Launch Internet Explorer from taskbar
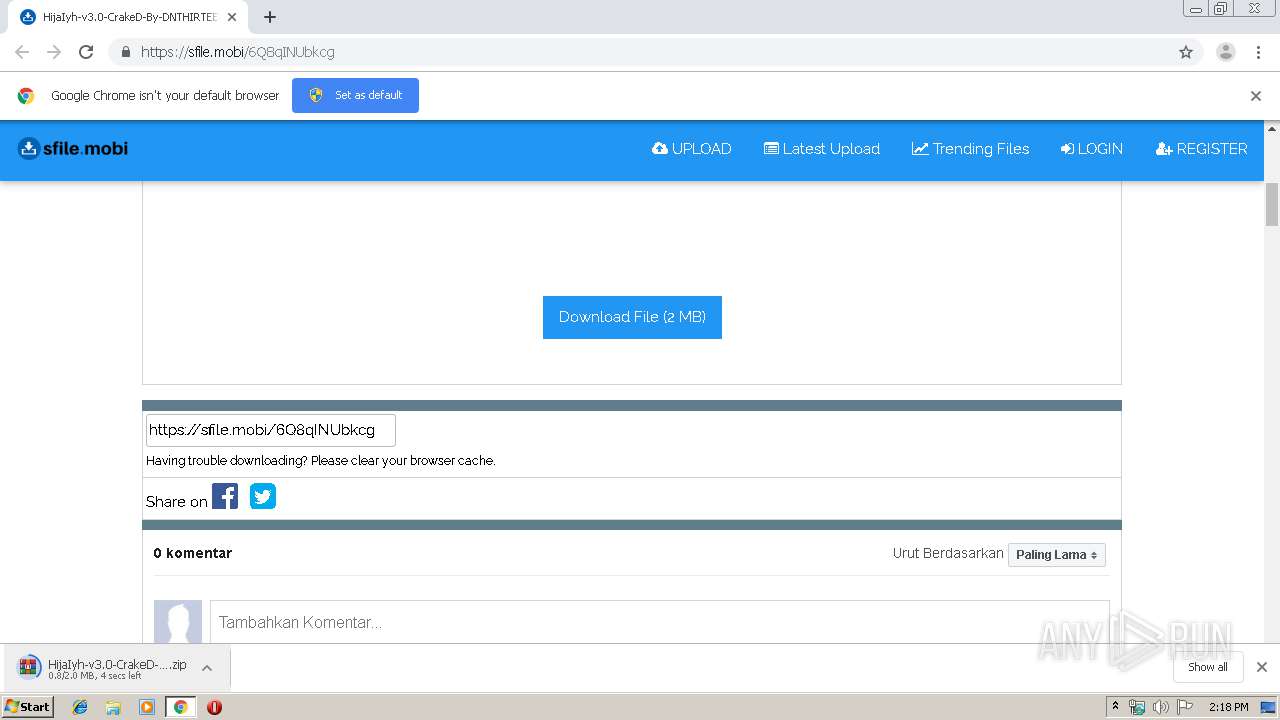 (80, 707)
